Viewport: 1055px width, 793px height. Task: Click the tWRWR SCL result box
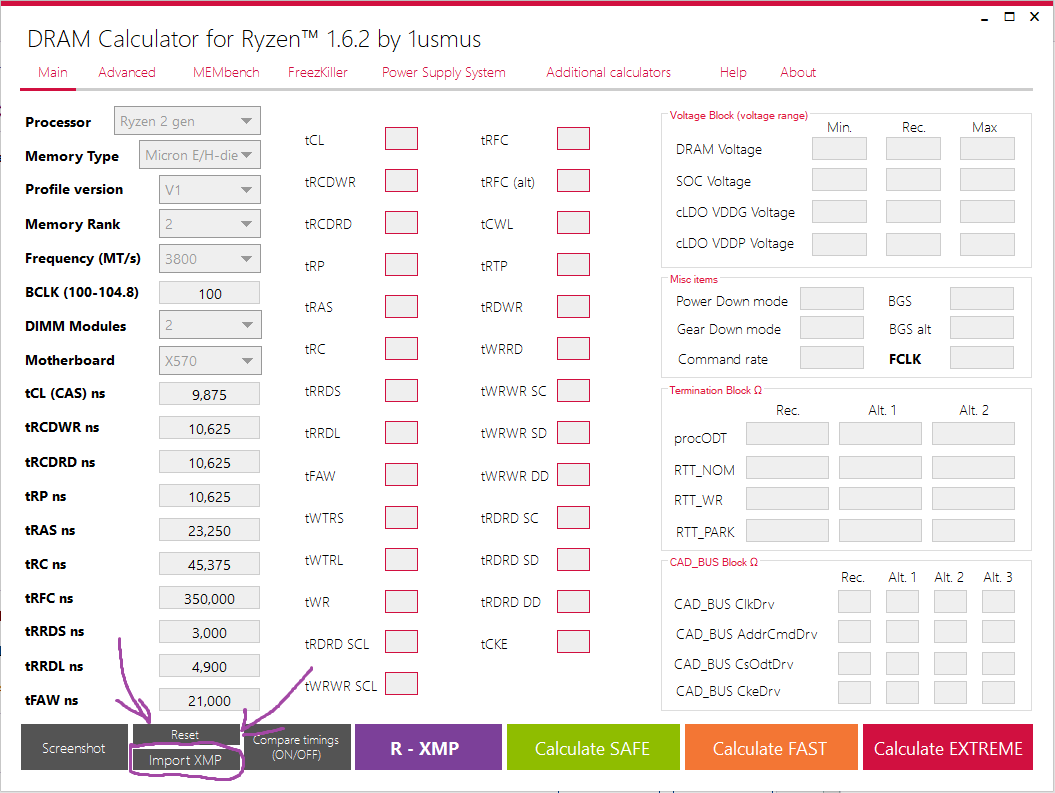click(x=402, y=683)
